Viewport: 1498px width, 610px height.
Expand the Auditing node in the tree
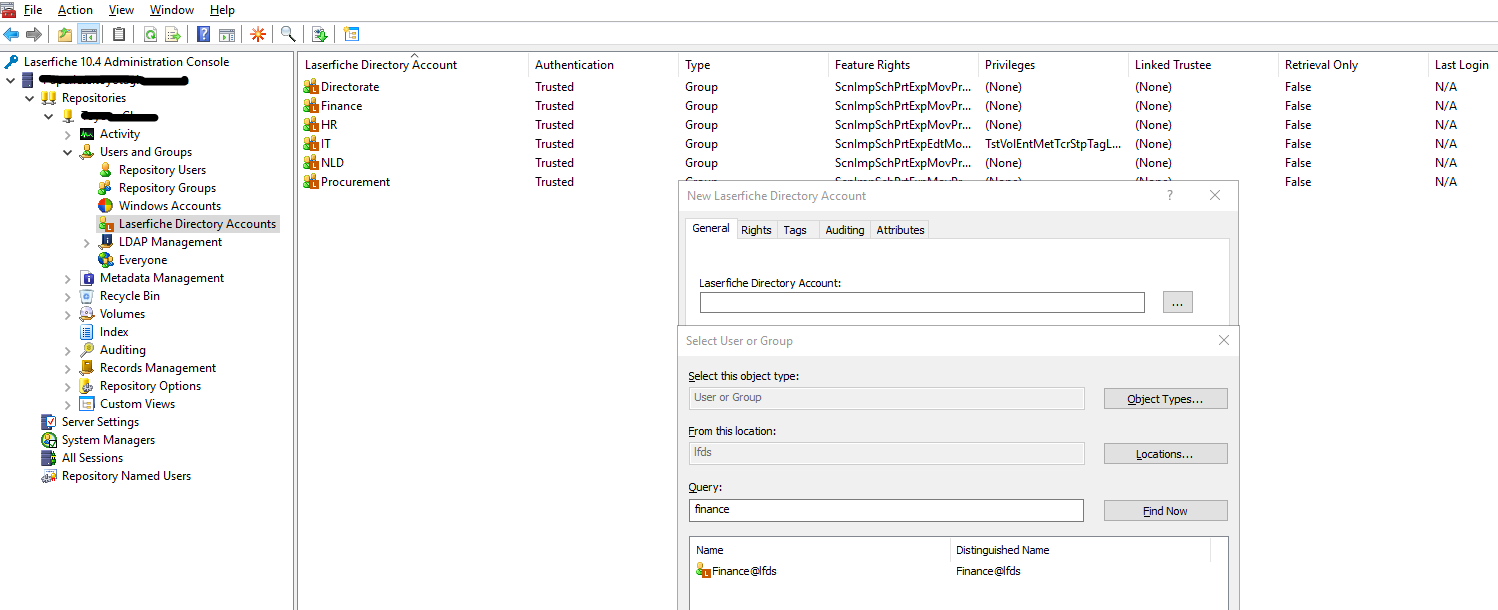click(68, 350)
